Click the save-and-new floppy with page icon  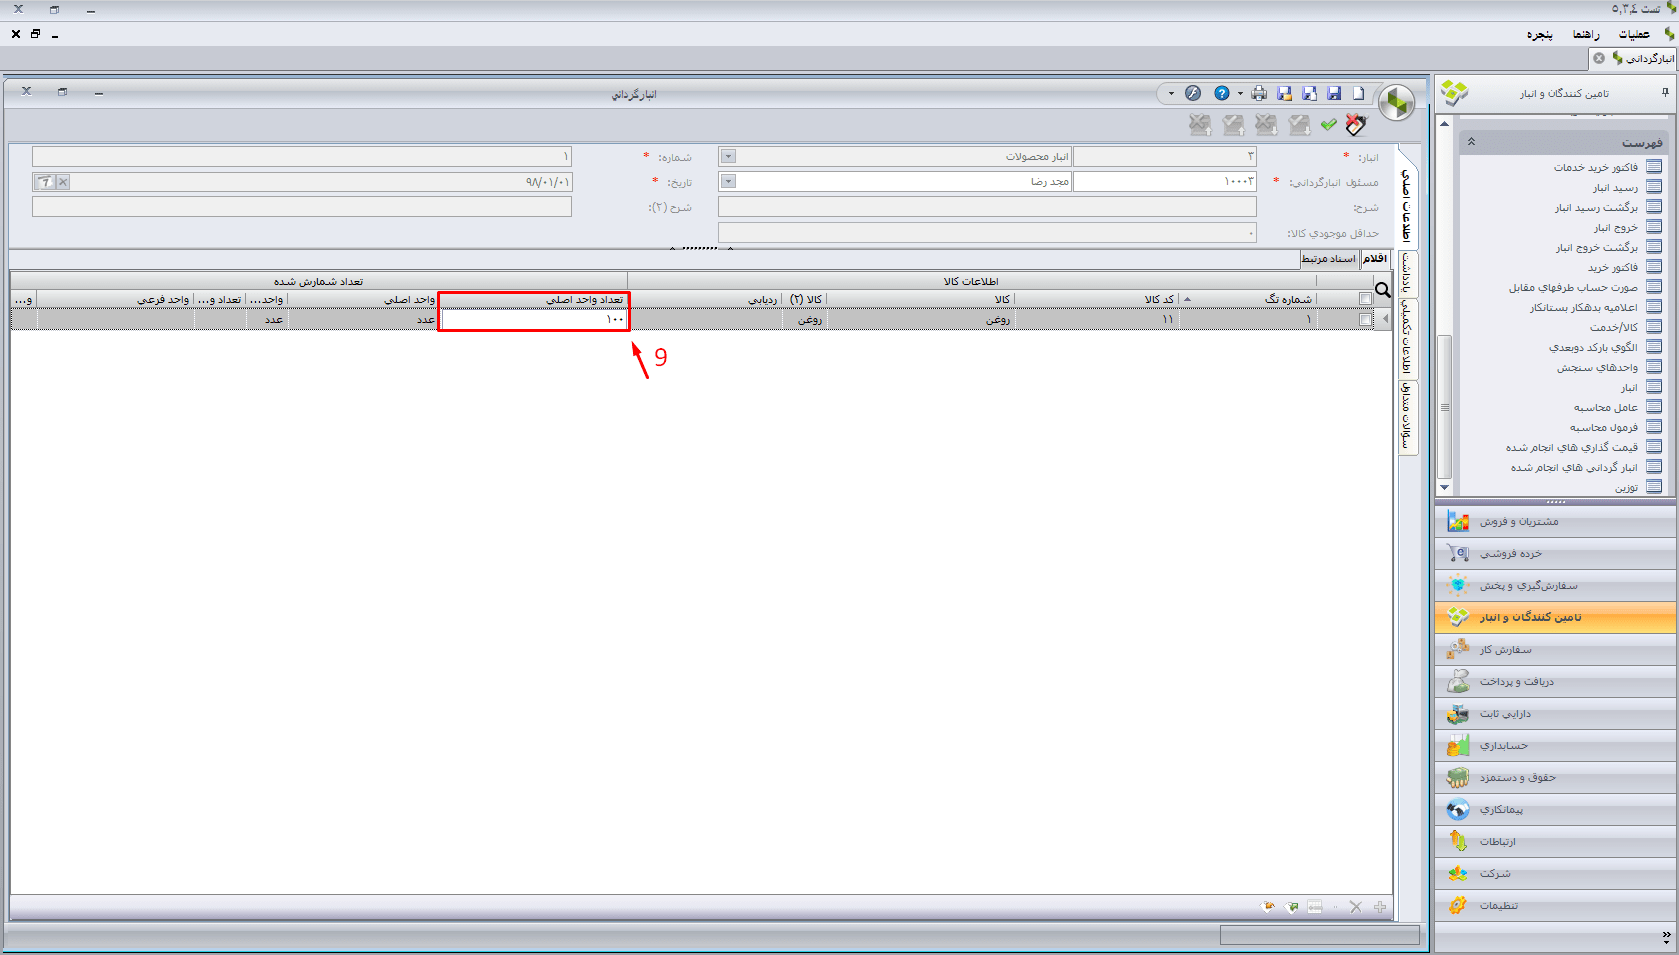(x=1309, y=93)
